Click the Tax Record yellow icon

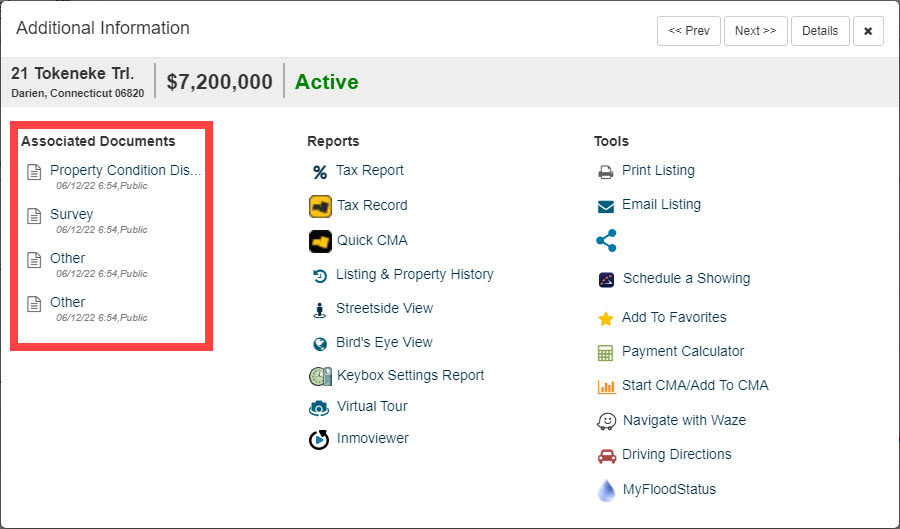(x=320, y=207)
